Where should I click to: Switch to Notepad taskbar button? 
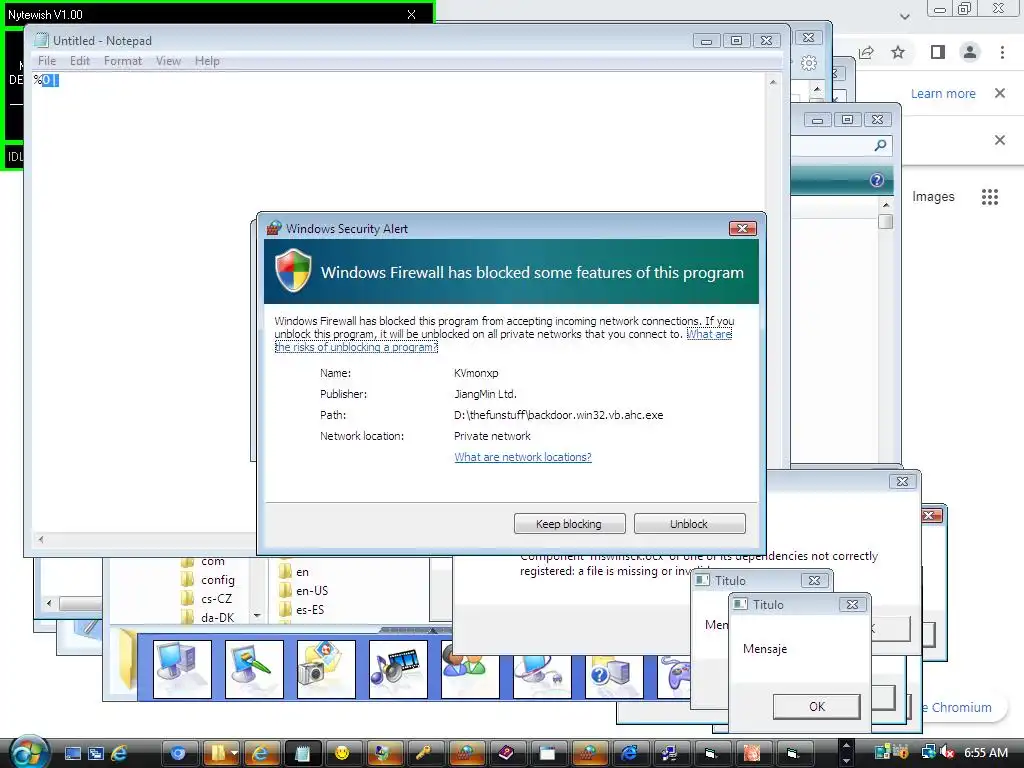coord(302,754)
